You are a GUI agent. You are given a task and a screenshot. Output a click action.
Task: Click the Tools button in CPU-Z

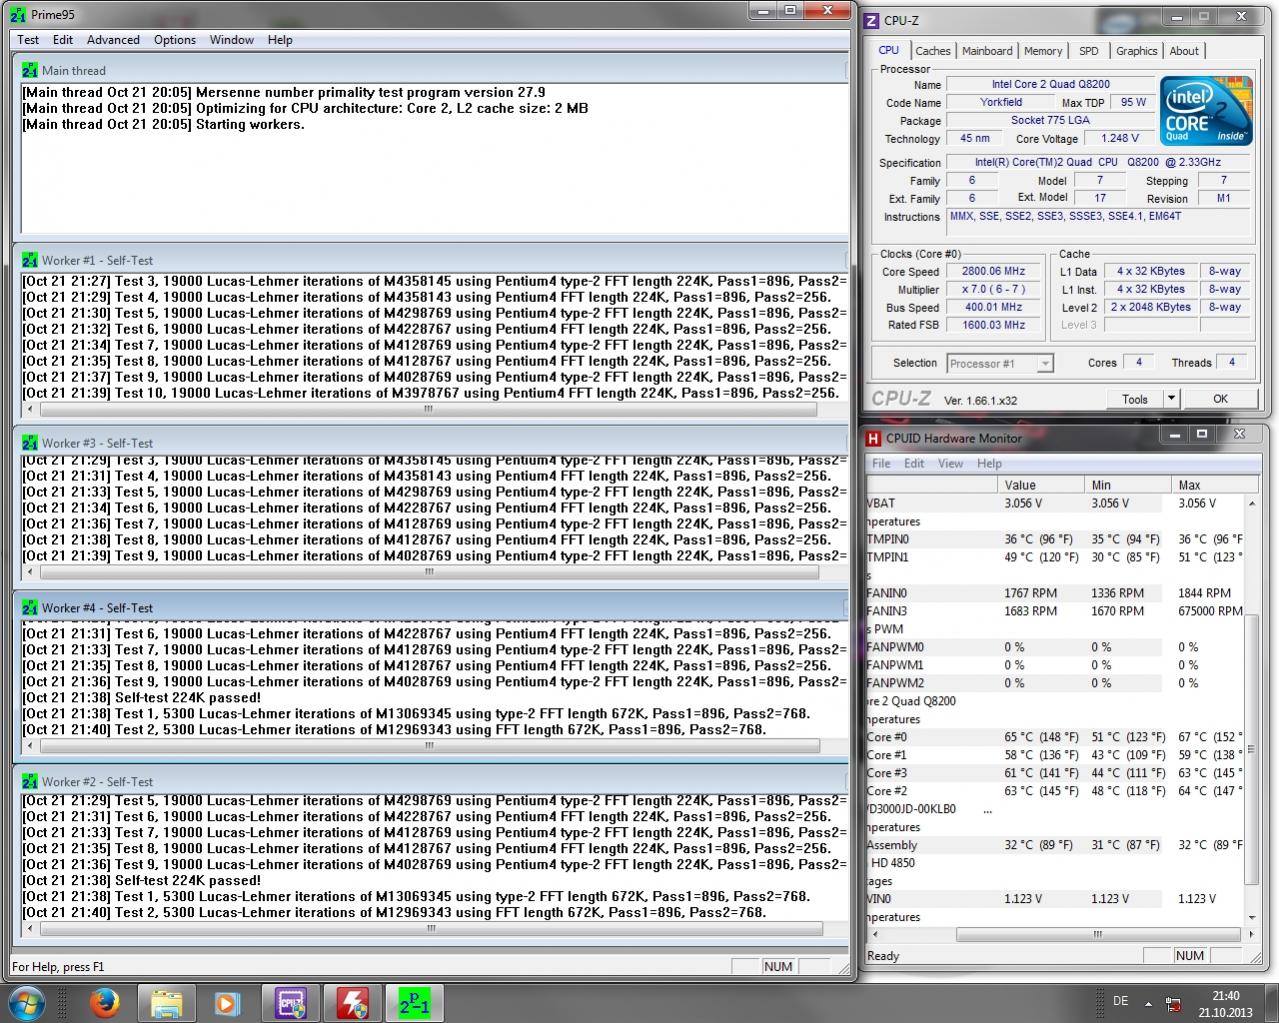1135,399
